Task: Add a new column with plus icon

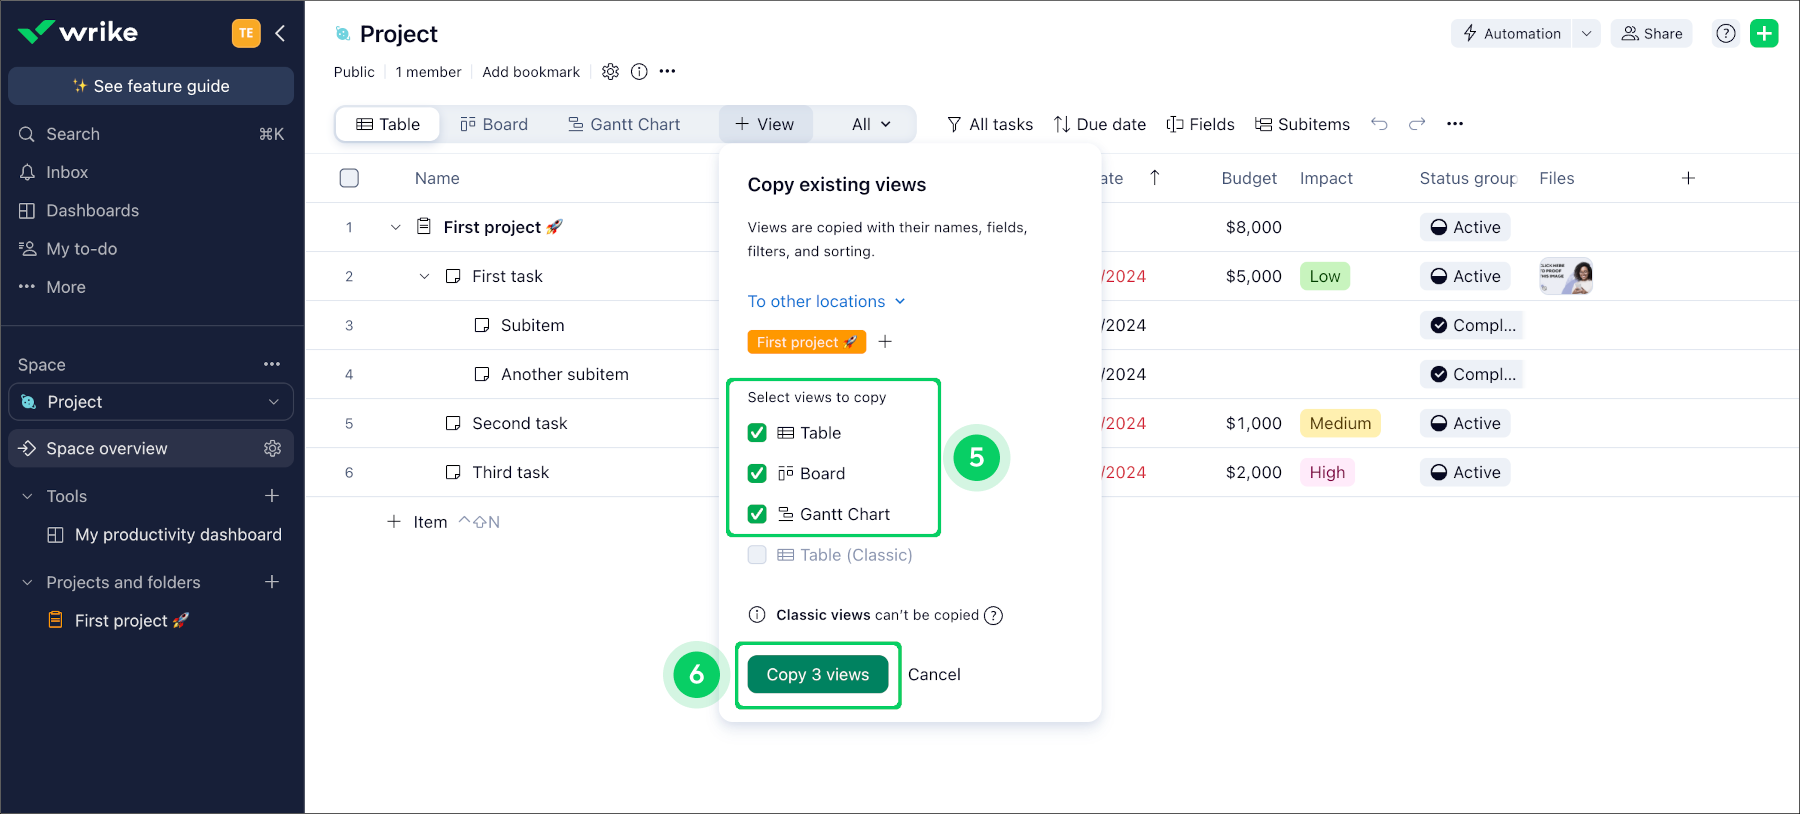Action: tap(1688, 178)
